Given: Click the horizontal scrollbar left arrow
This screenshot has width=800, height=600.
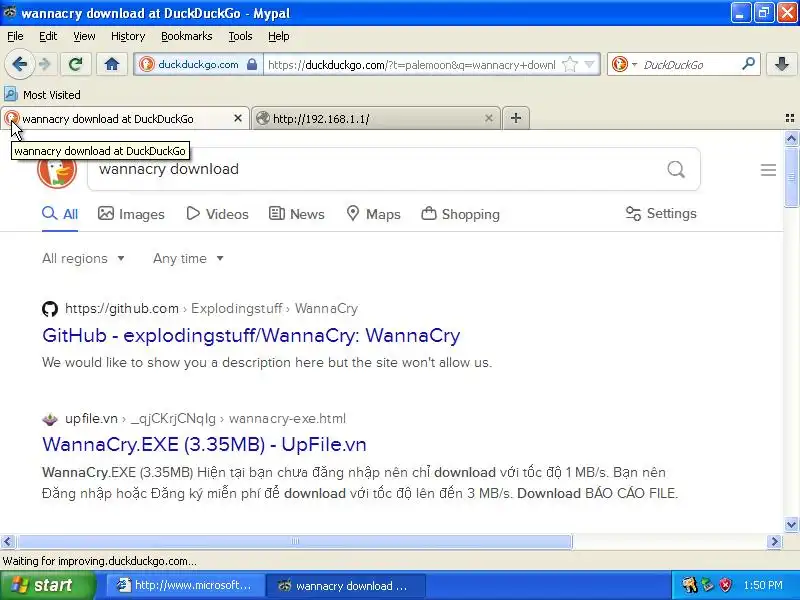Looking at the screenshot, I should (7, 541).
